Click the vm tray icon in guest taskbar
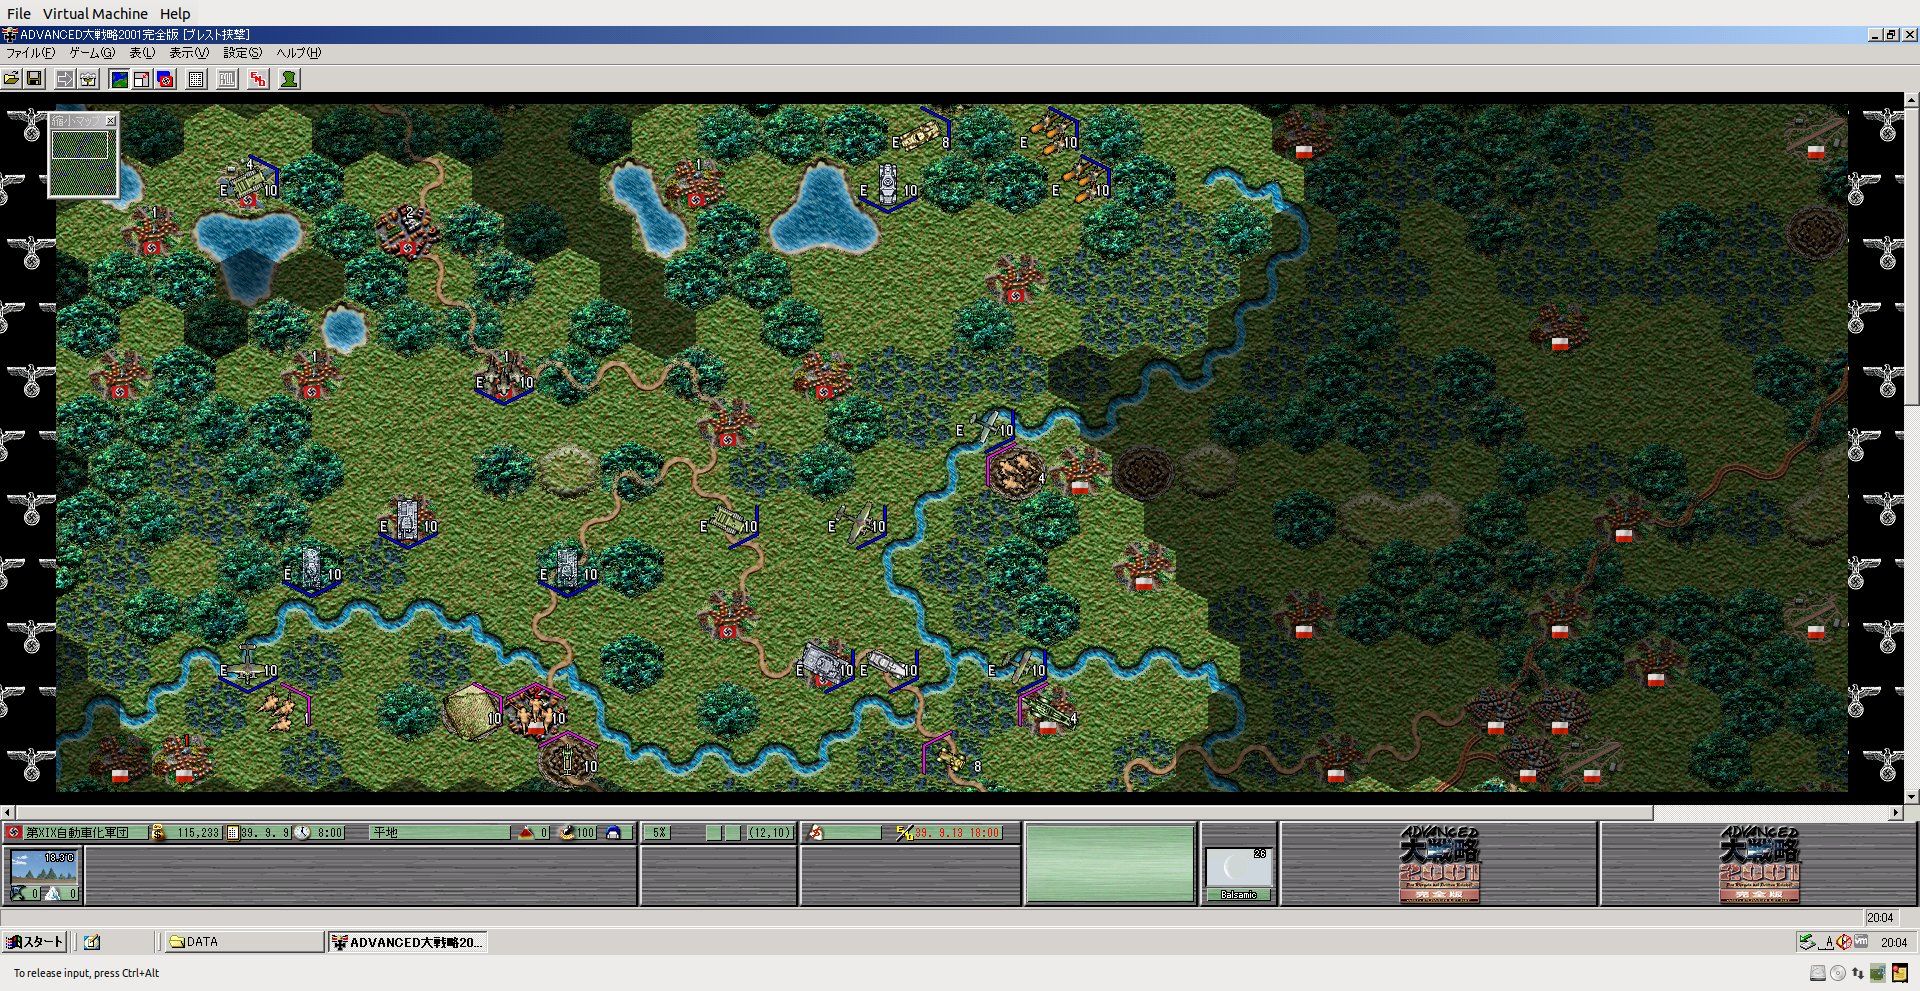The height and width of the screenshot is (991, 1920). (x=1861, y=942)
